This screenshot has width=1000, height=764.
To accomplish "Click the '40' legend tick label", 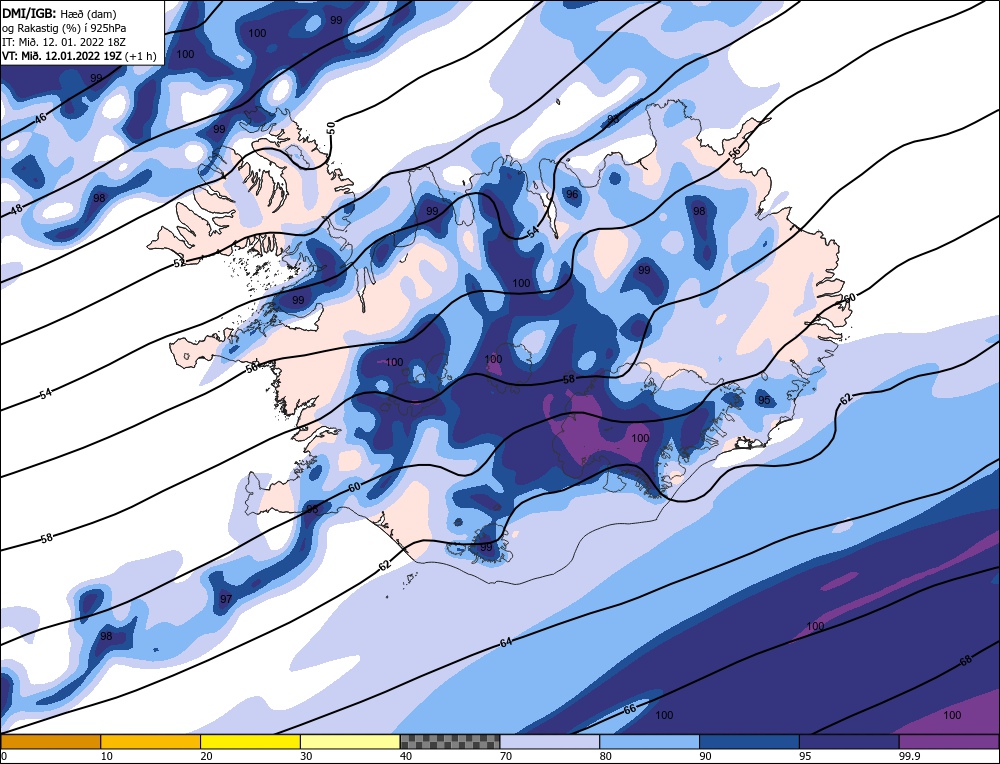I will click(406, 756).
